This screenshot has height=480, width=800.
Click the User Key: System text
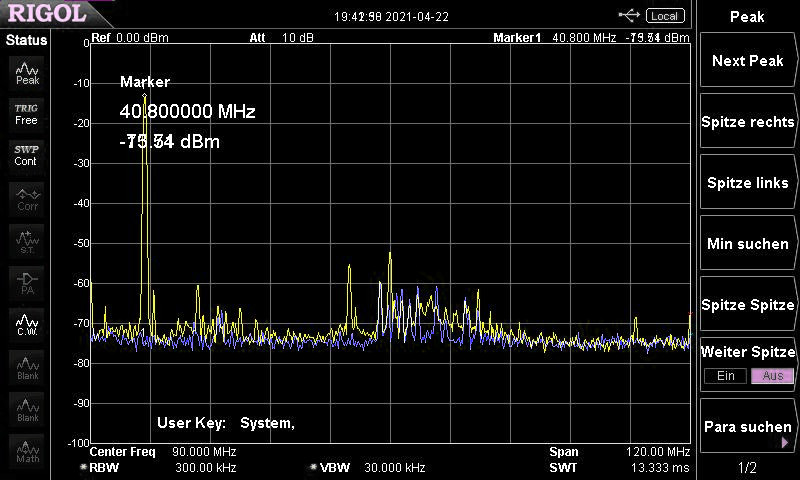(x=226, y=423)
